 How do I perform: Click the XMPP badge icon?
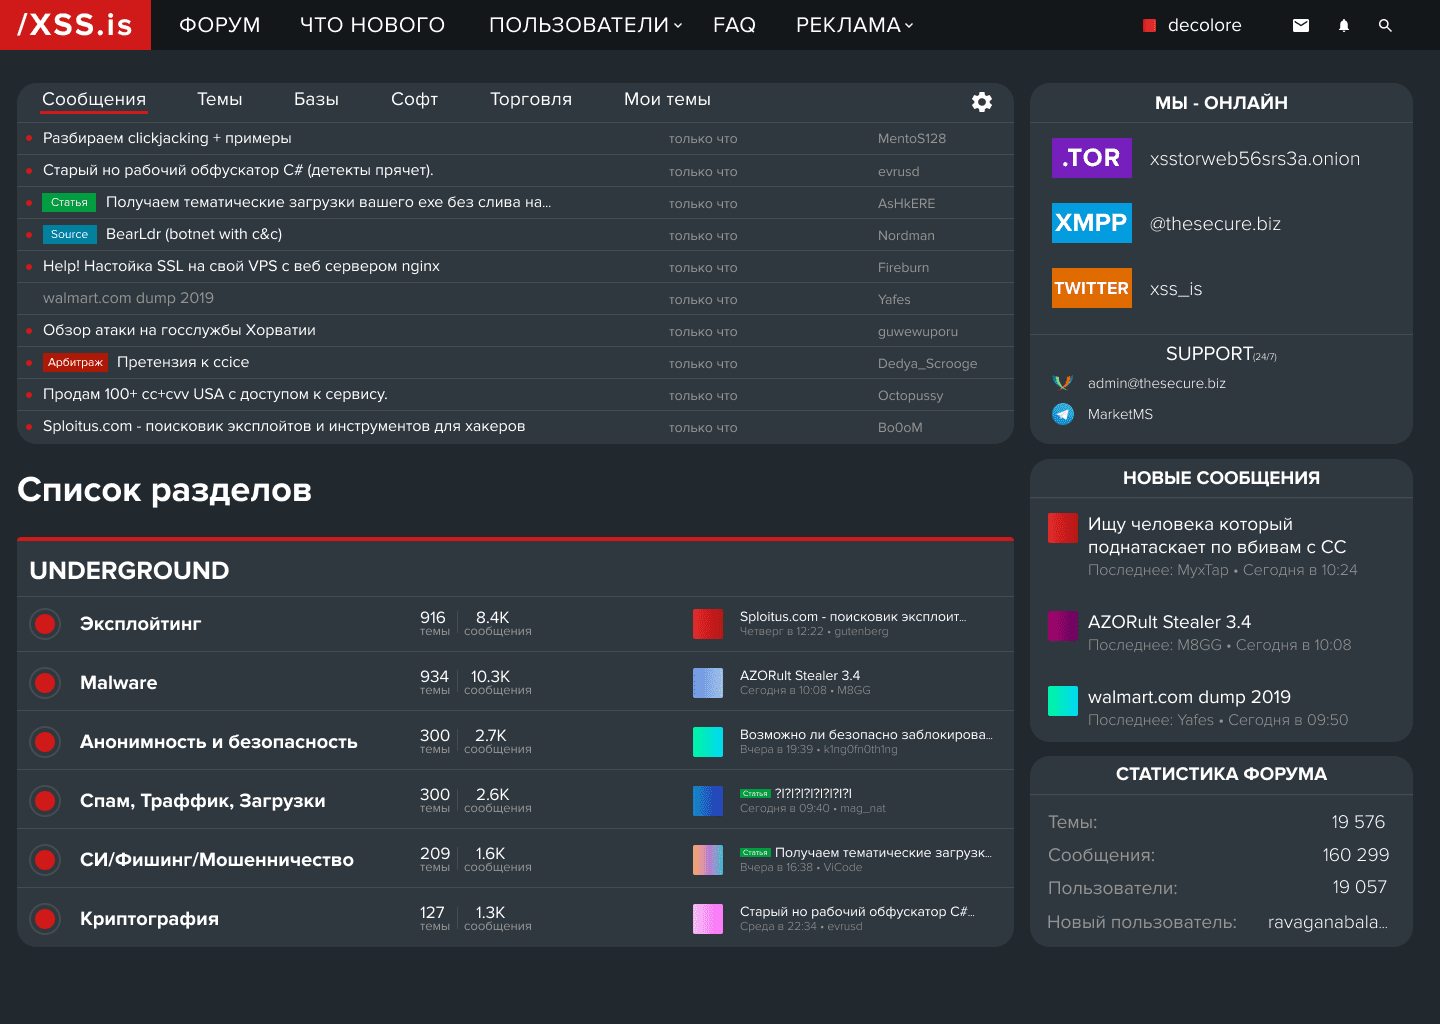pos(1091,223)
